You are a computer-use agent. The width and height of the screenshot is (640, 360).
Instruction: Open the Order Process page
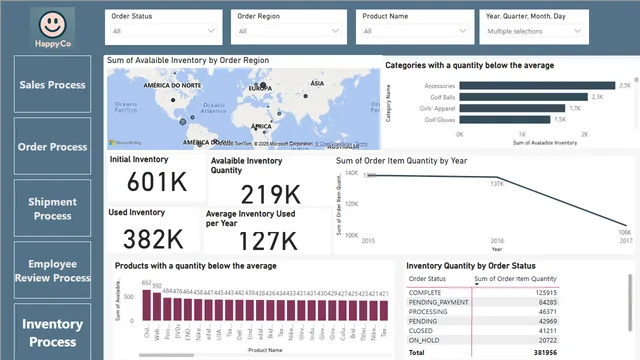pyautogui.click(x=52, y=146)
